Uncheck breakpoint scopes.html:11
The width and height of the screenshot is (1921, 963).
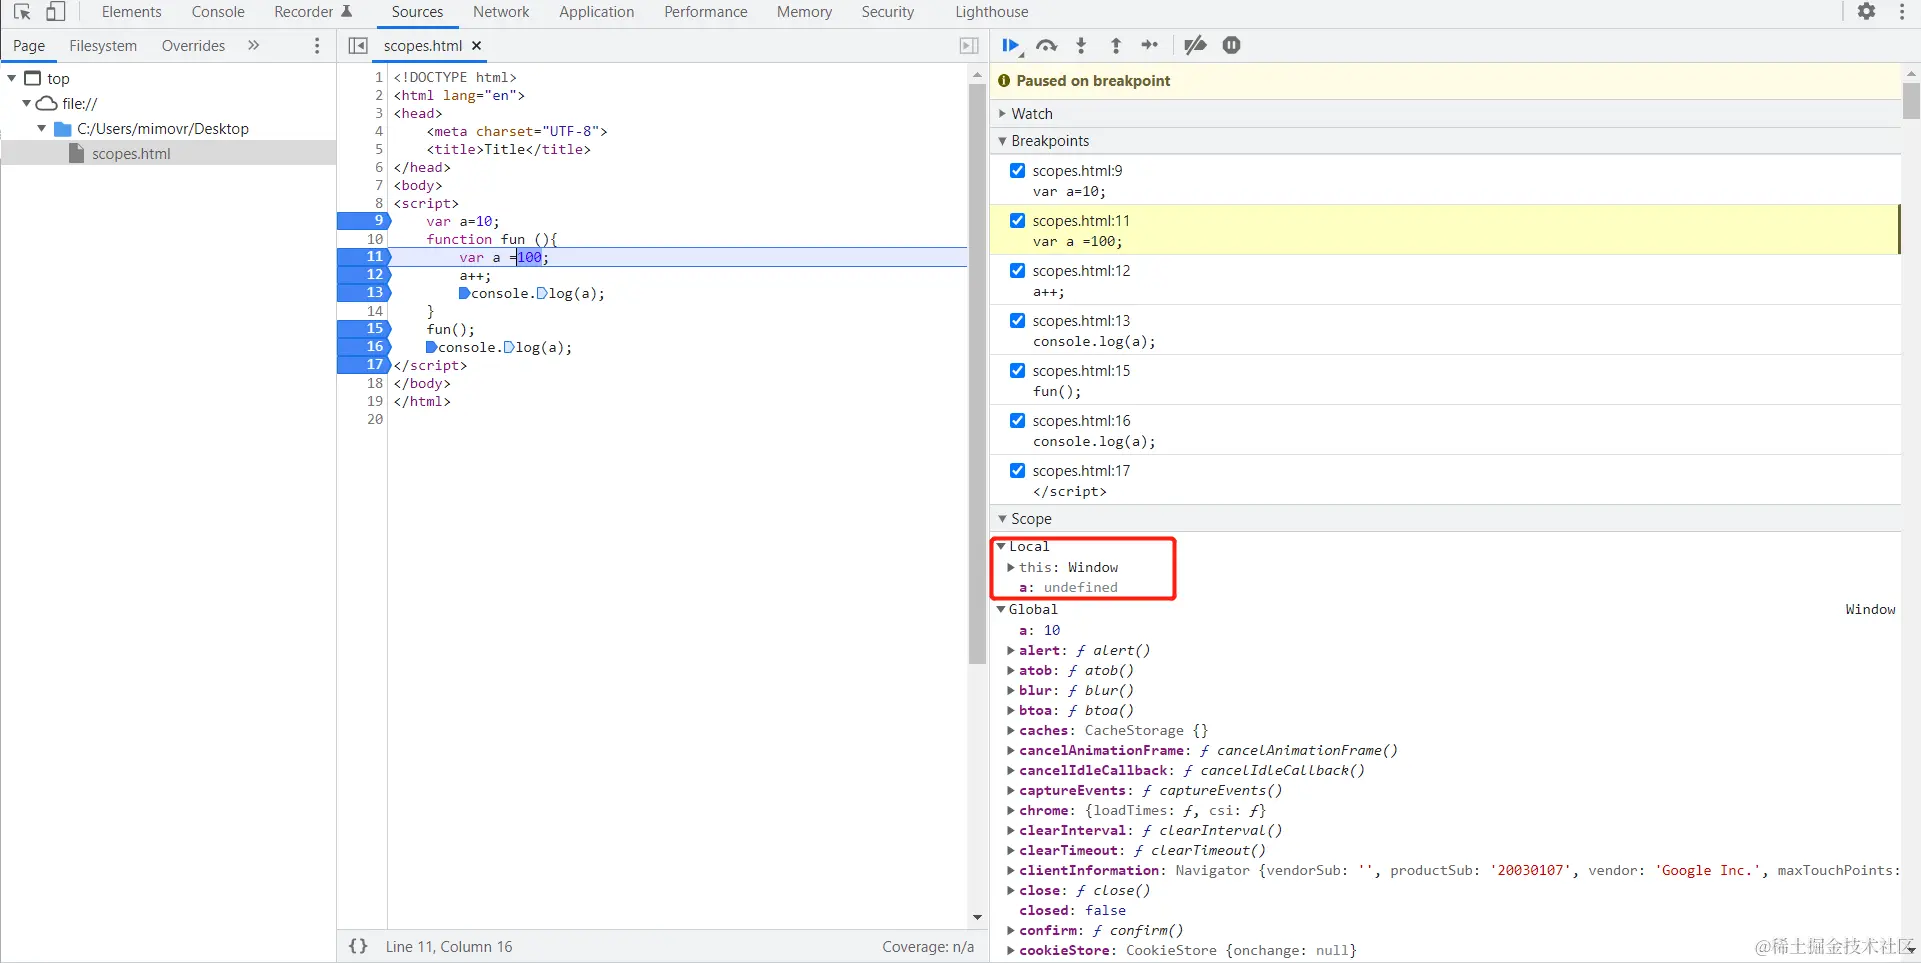coord(1017,220)
